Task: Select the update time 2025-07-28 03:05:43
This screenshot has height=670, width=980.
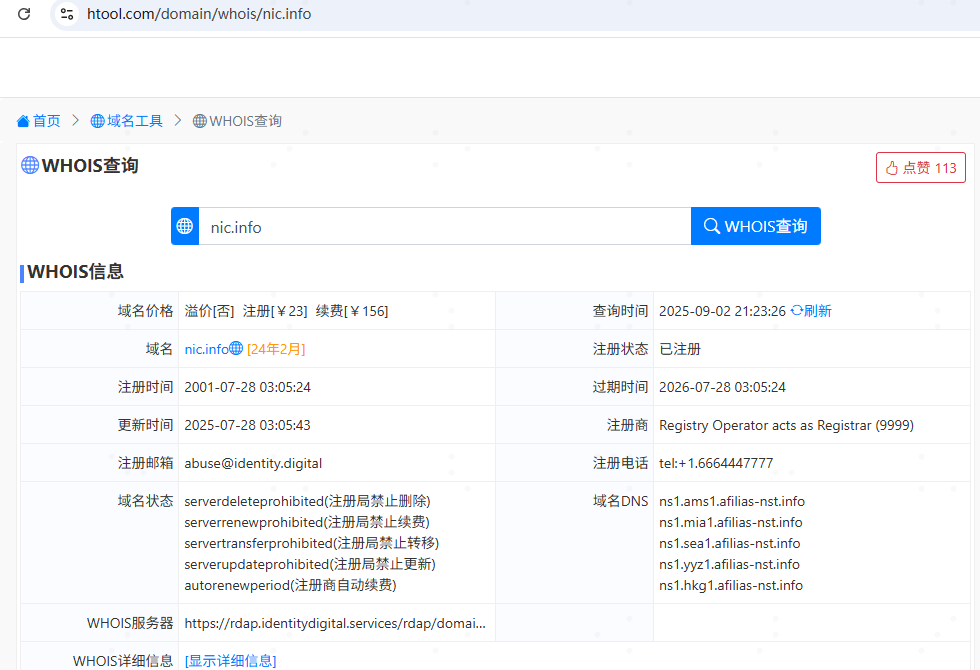Action: 248,425
